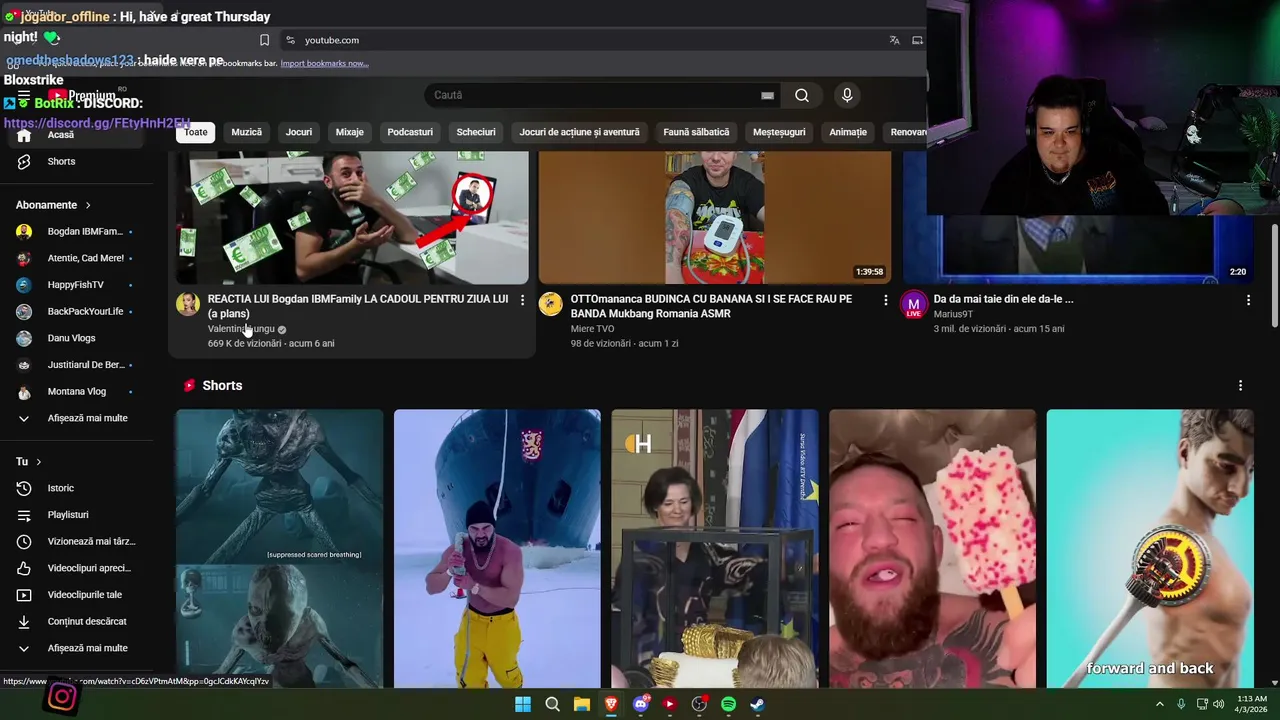Open Windows Start menu

click(x=523, y=704)
